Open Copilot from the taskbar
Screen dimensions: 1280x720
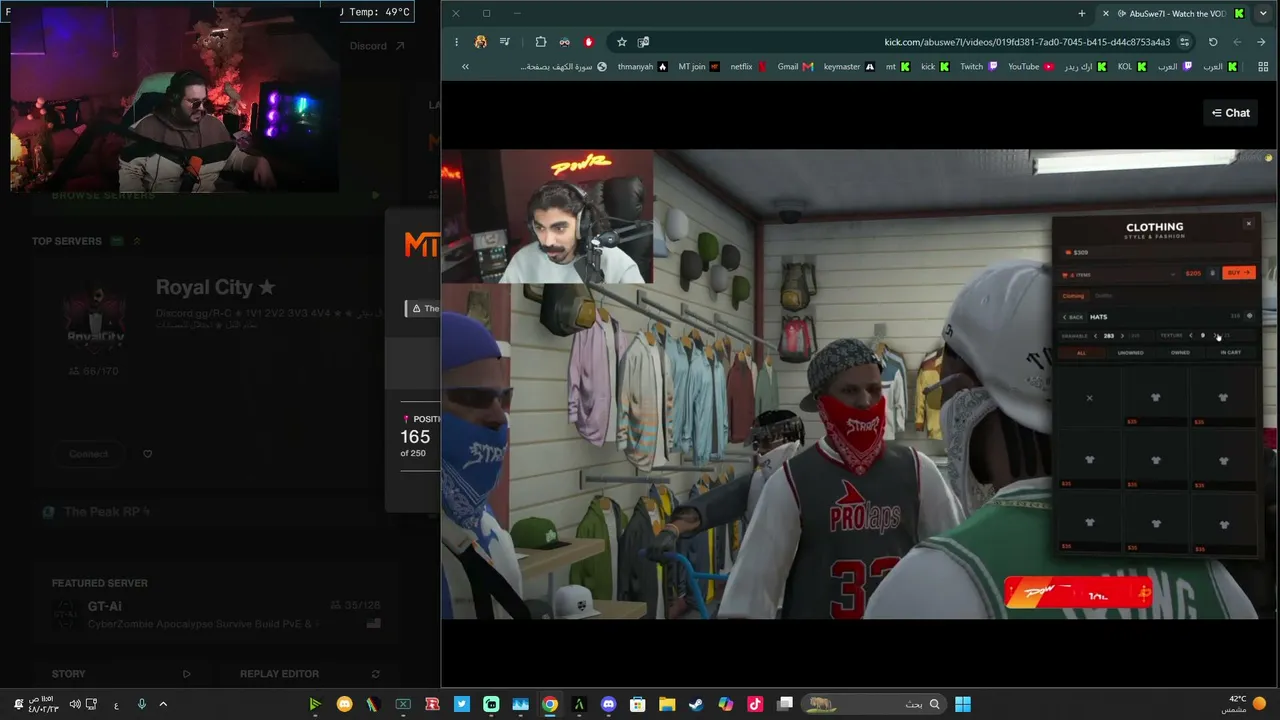click(725, 704)
